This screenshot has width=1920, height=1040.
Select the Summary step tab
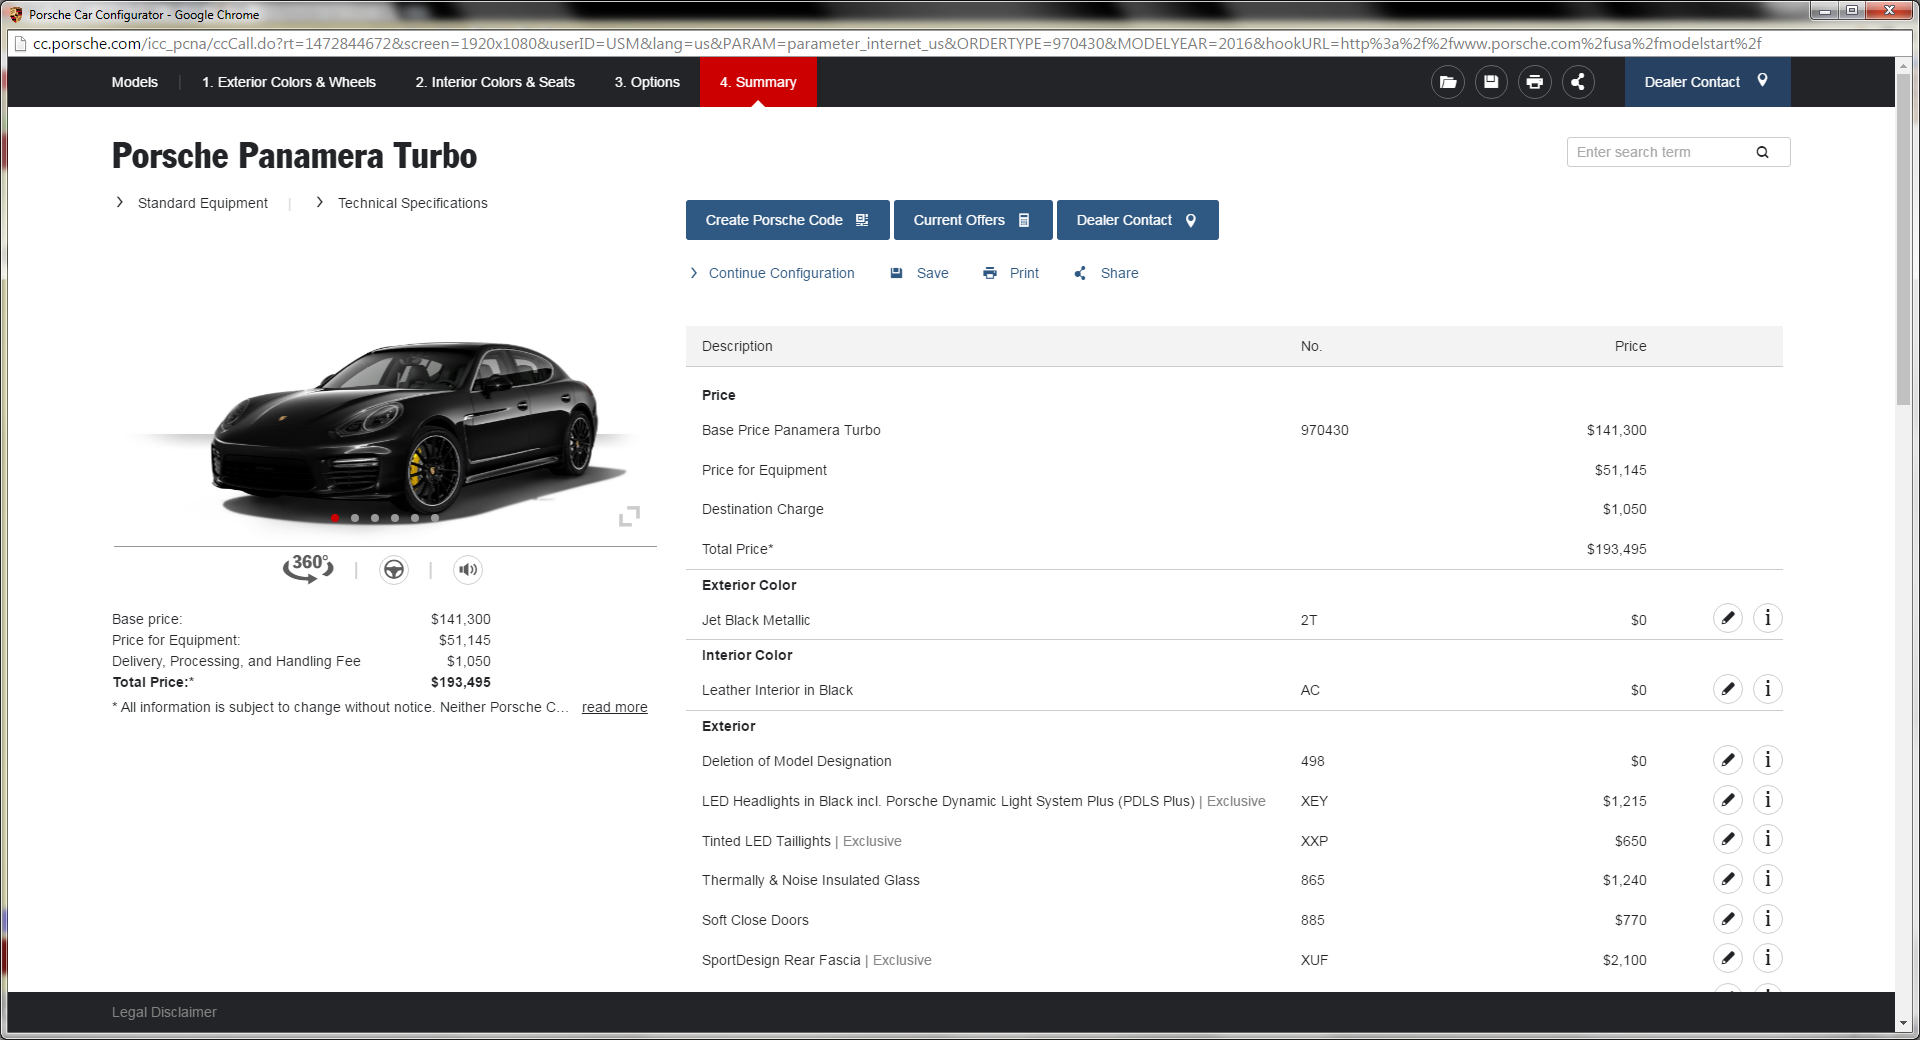758,82
